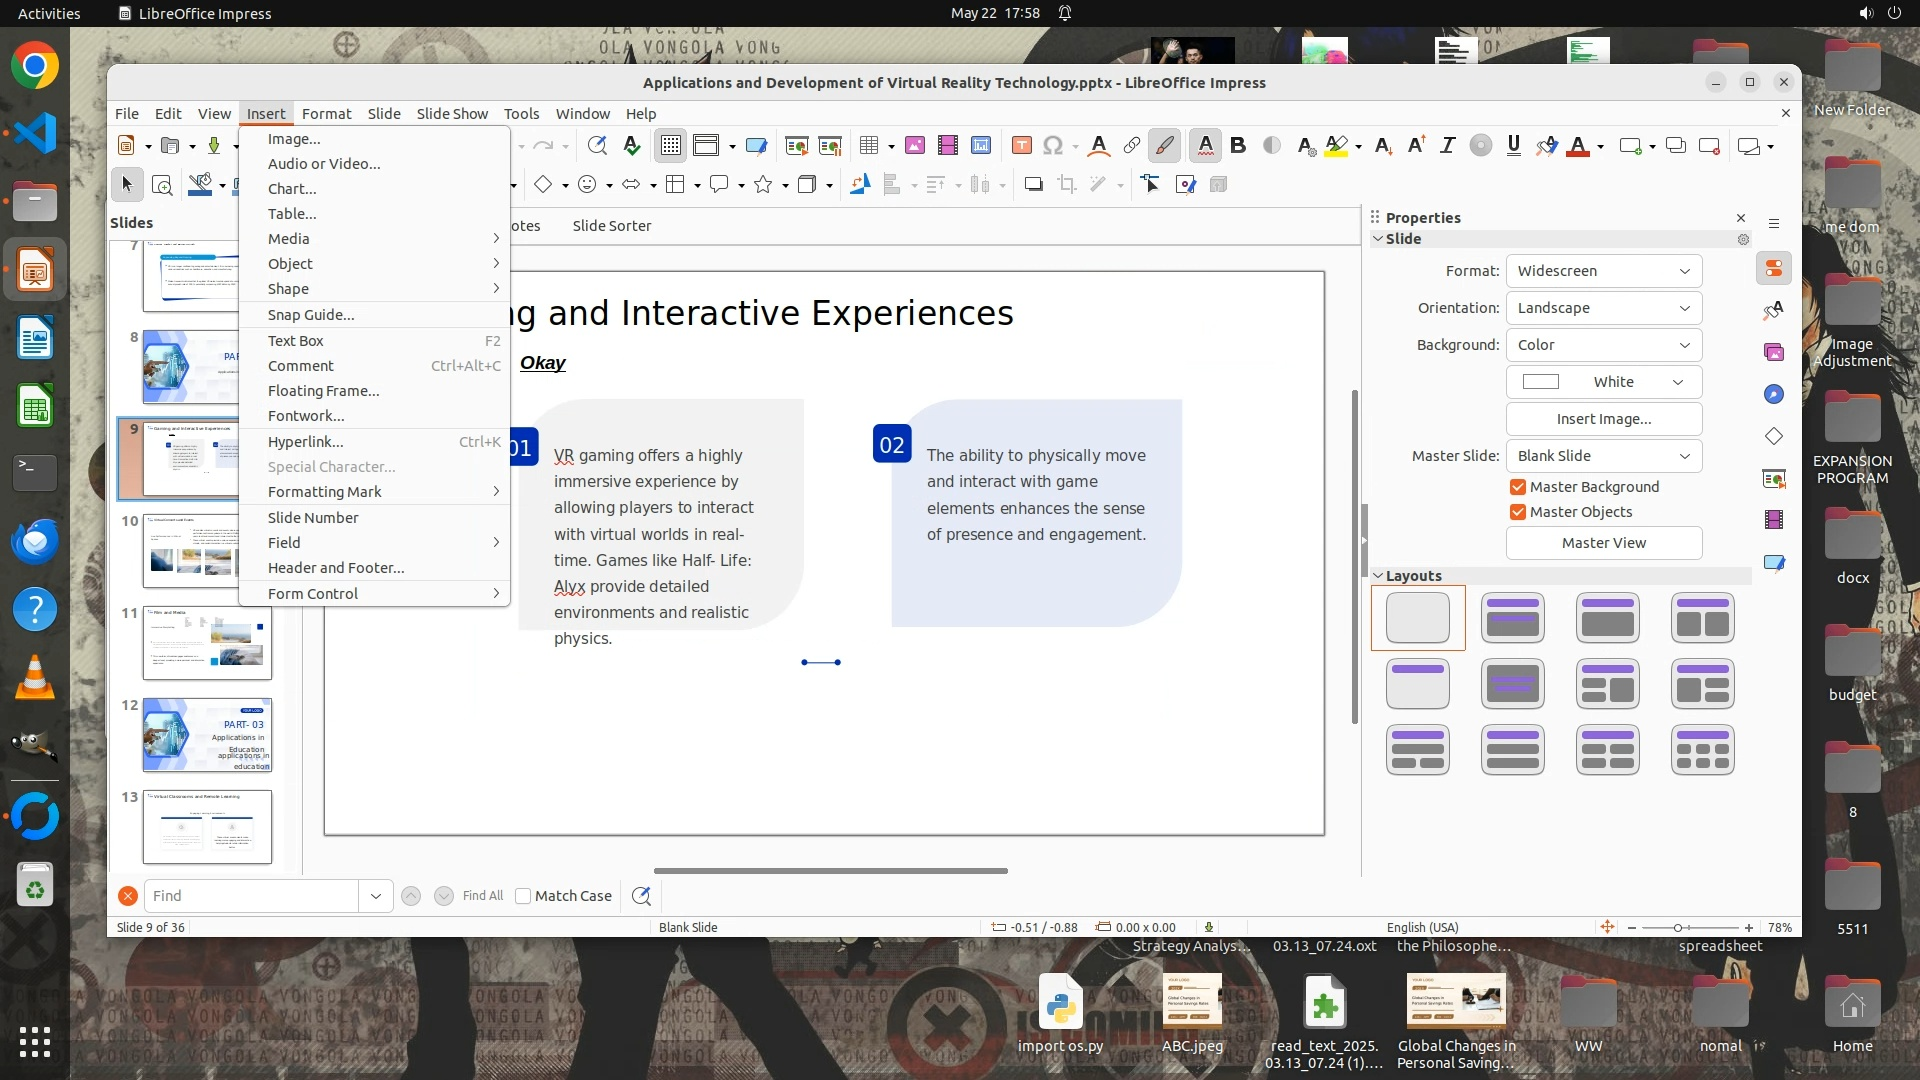
Task: Choose Text Box from Insert menu
Action: point(296,341)
